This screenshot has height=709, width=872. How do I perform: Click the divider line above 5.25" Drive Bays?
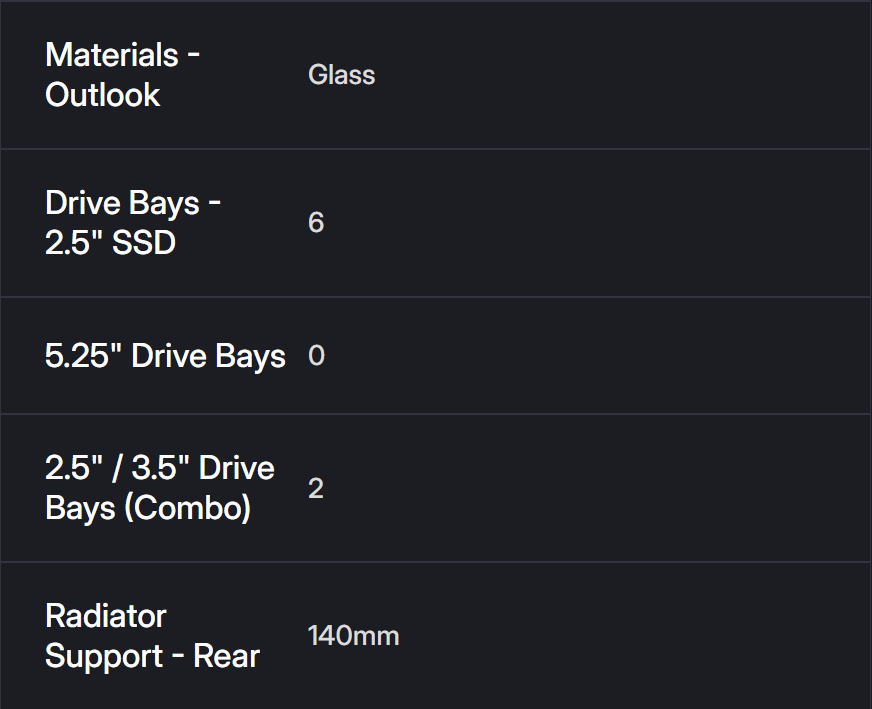(x=436, y=297)
